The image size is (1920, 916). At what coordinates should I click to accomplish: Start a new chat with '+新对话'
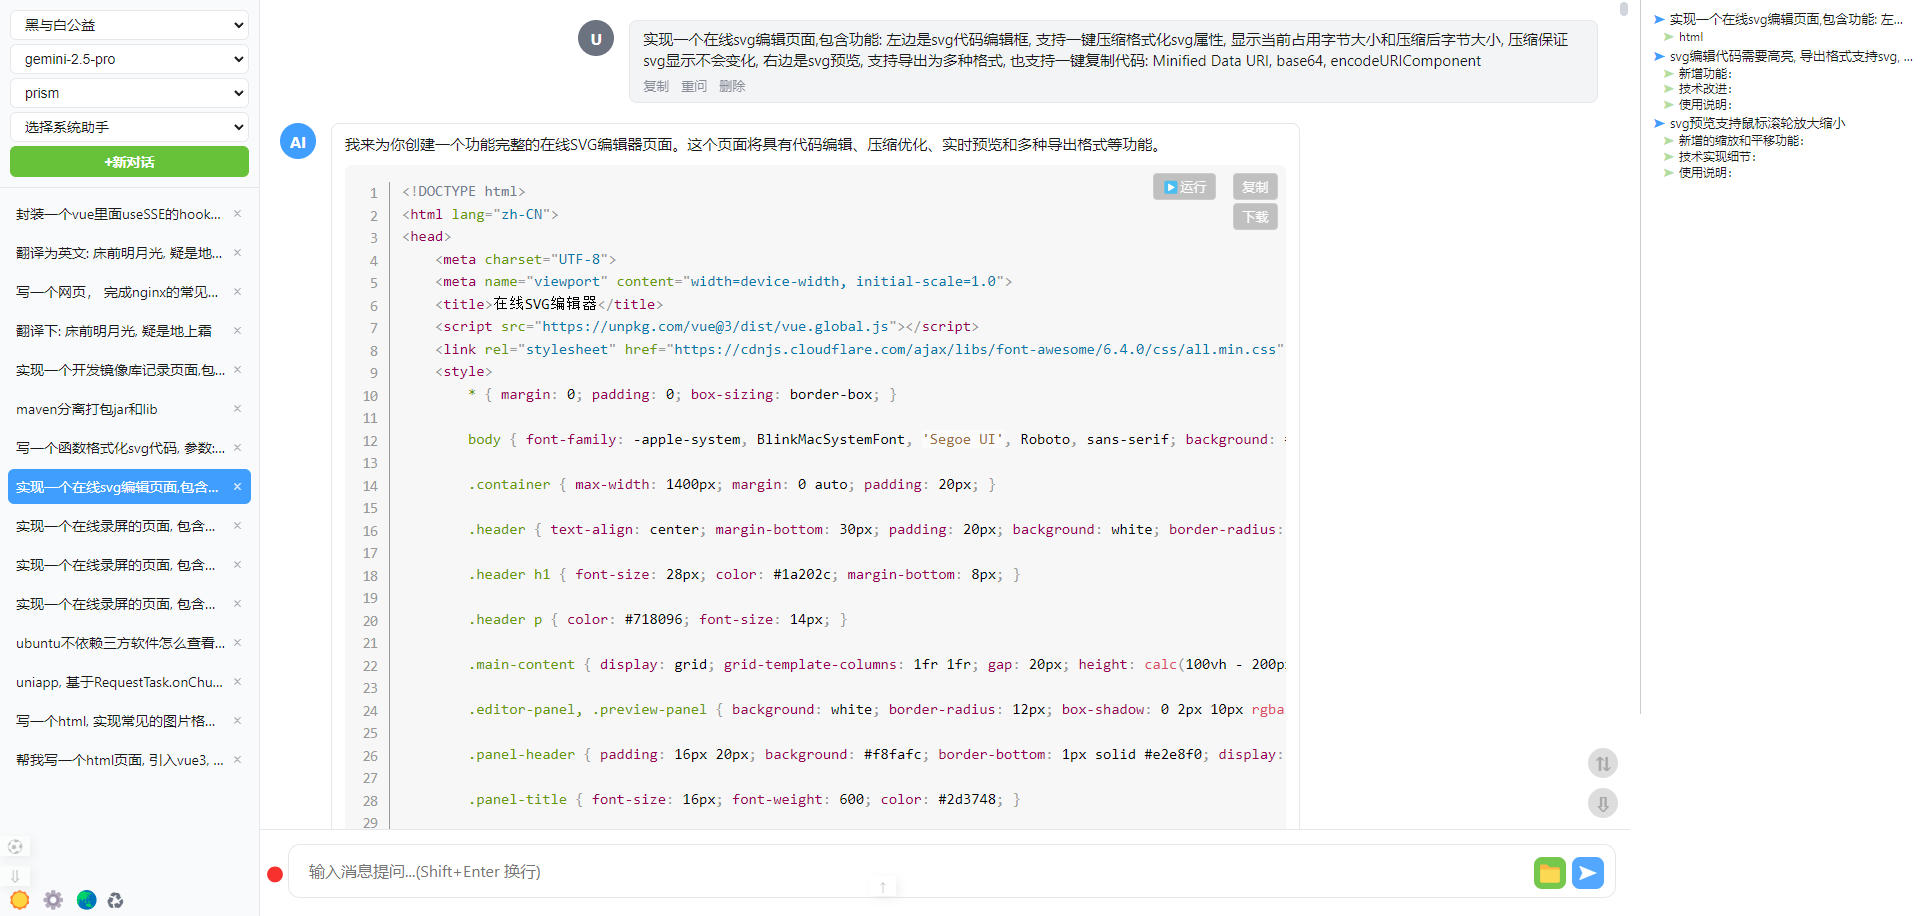(129, 162)
